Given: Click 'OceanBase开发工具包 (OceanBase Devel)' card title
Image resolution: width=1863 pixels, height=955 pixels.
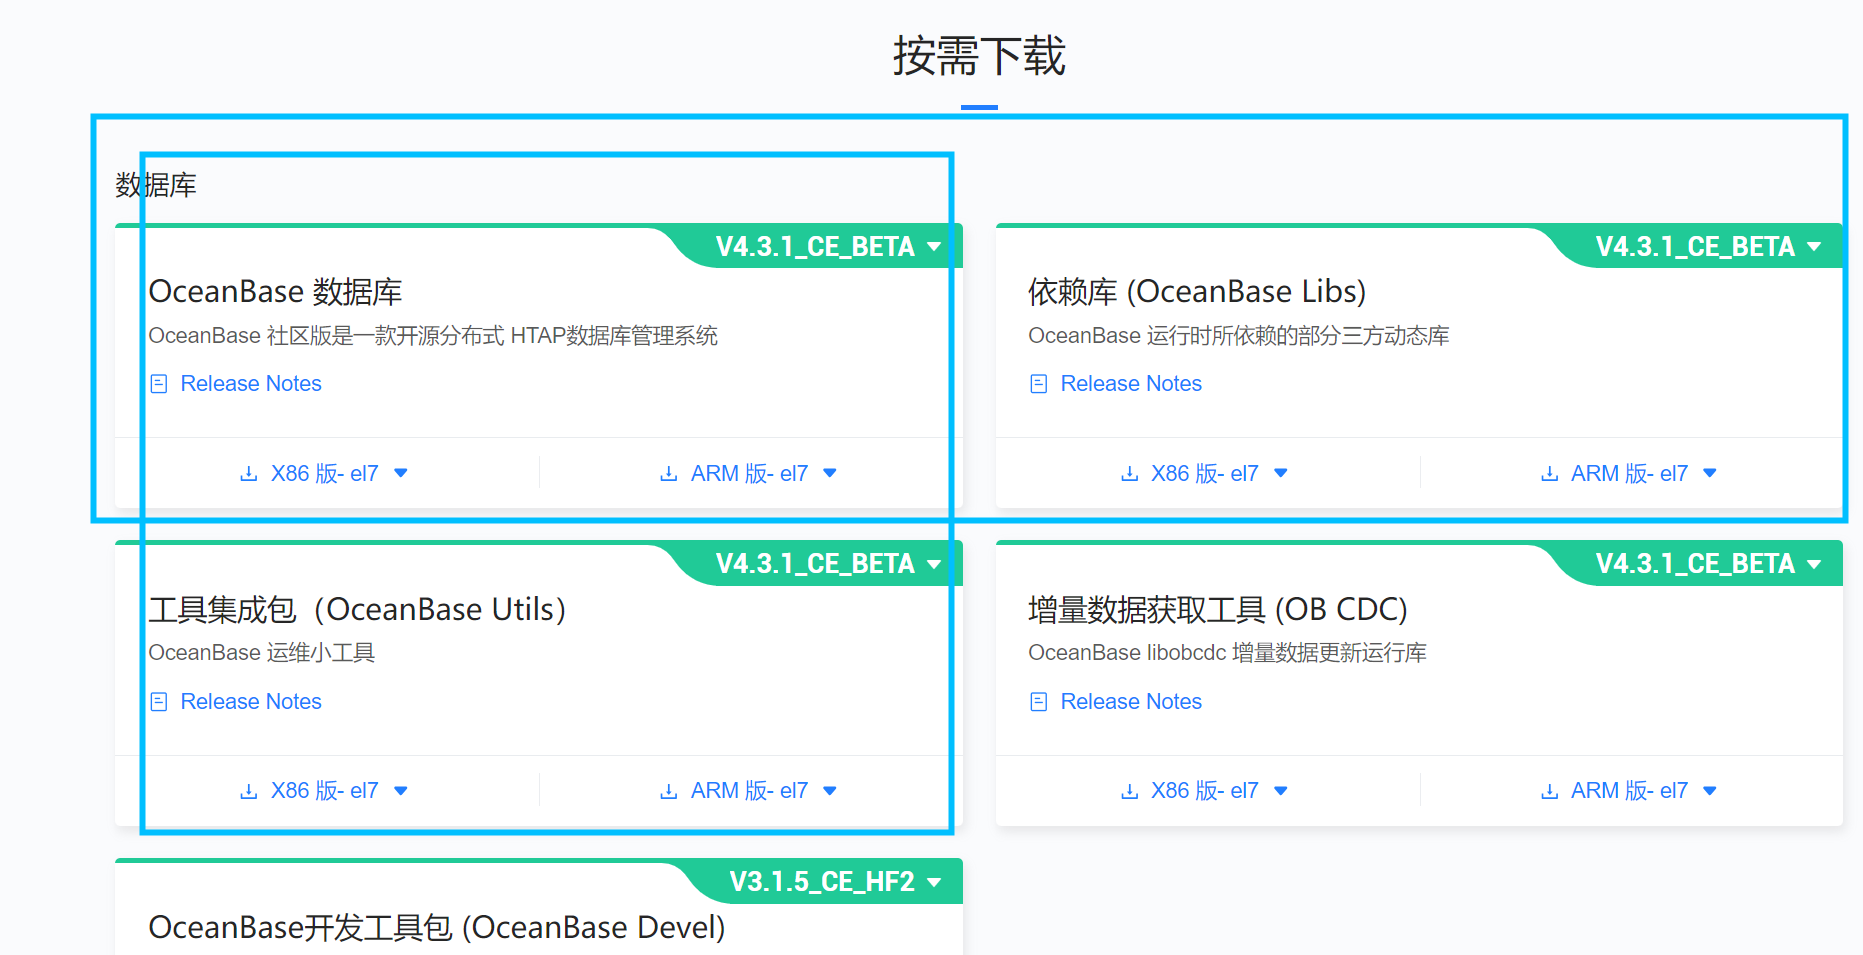Looking at the screenshot, I should pyautogui.click(x=437, y=928).
